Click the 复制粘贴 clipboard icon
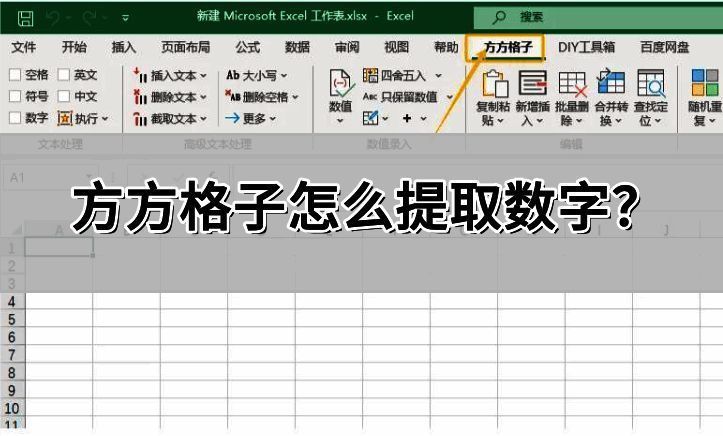 (x=495, y=83)
